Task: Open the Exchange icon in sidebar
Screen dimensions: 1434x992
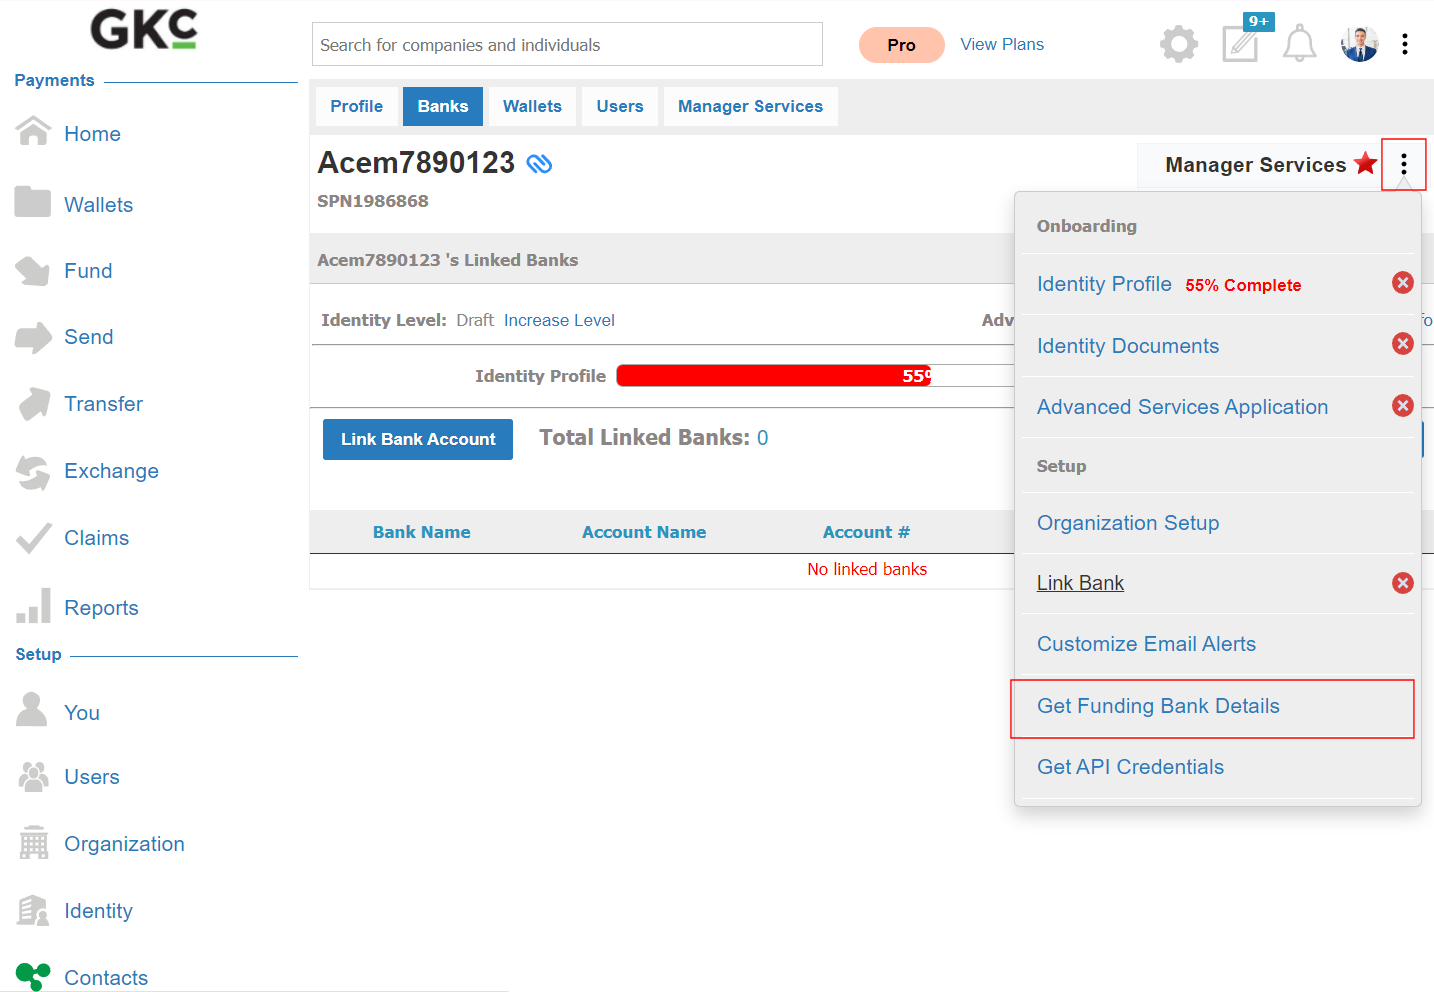Action: pyautogui.click(x=33, y=472)
